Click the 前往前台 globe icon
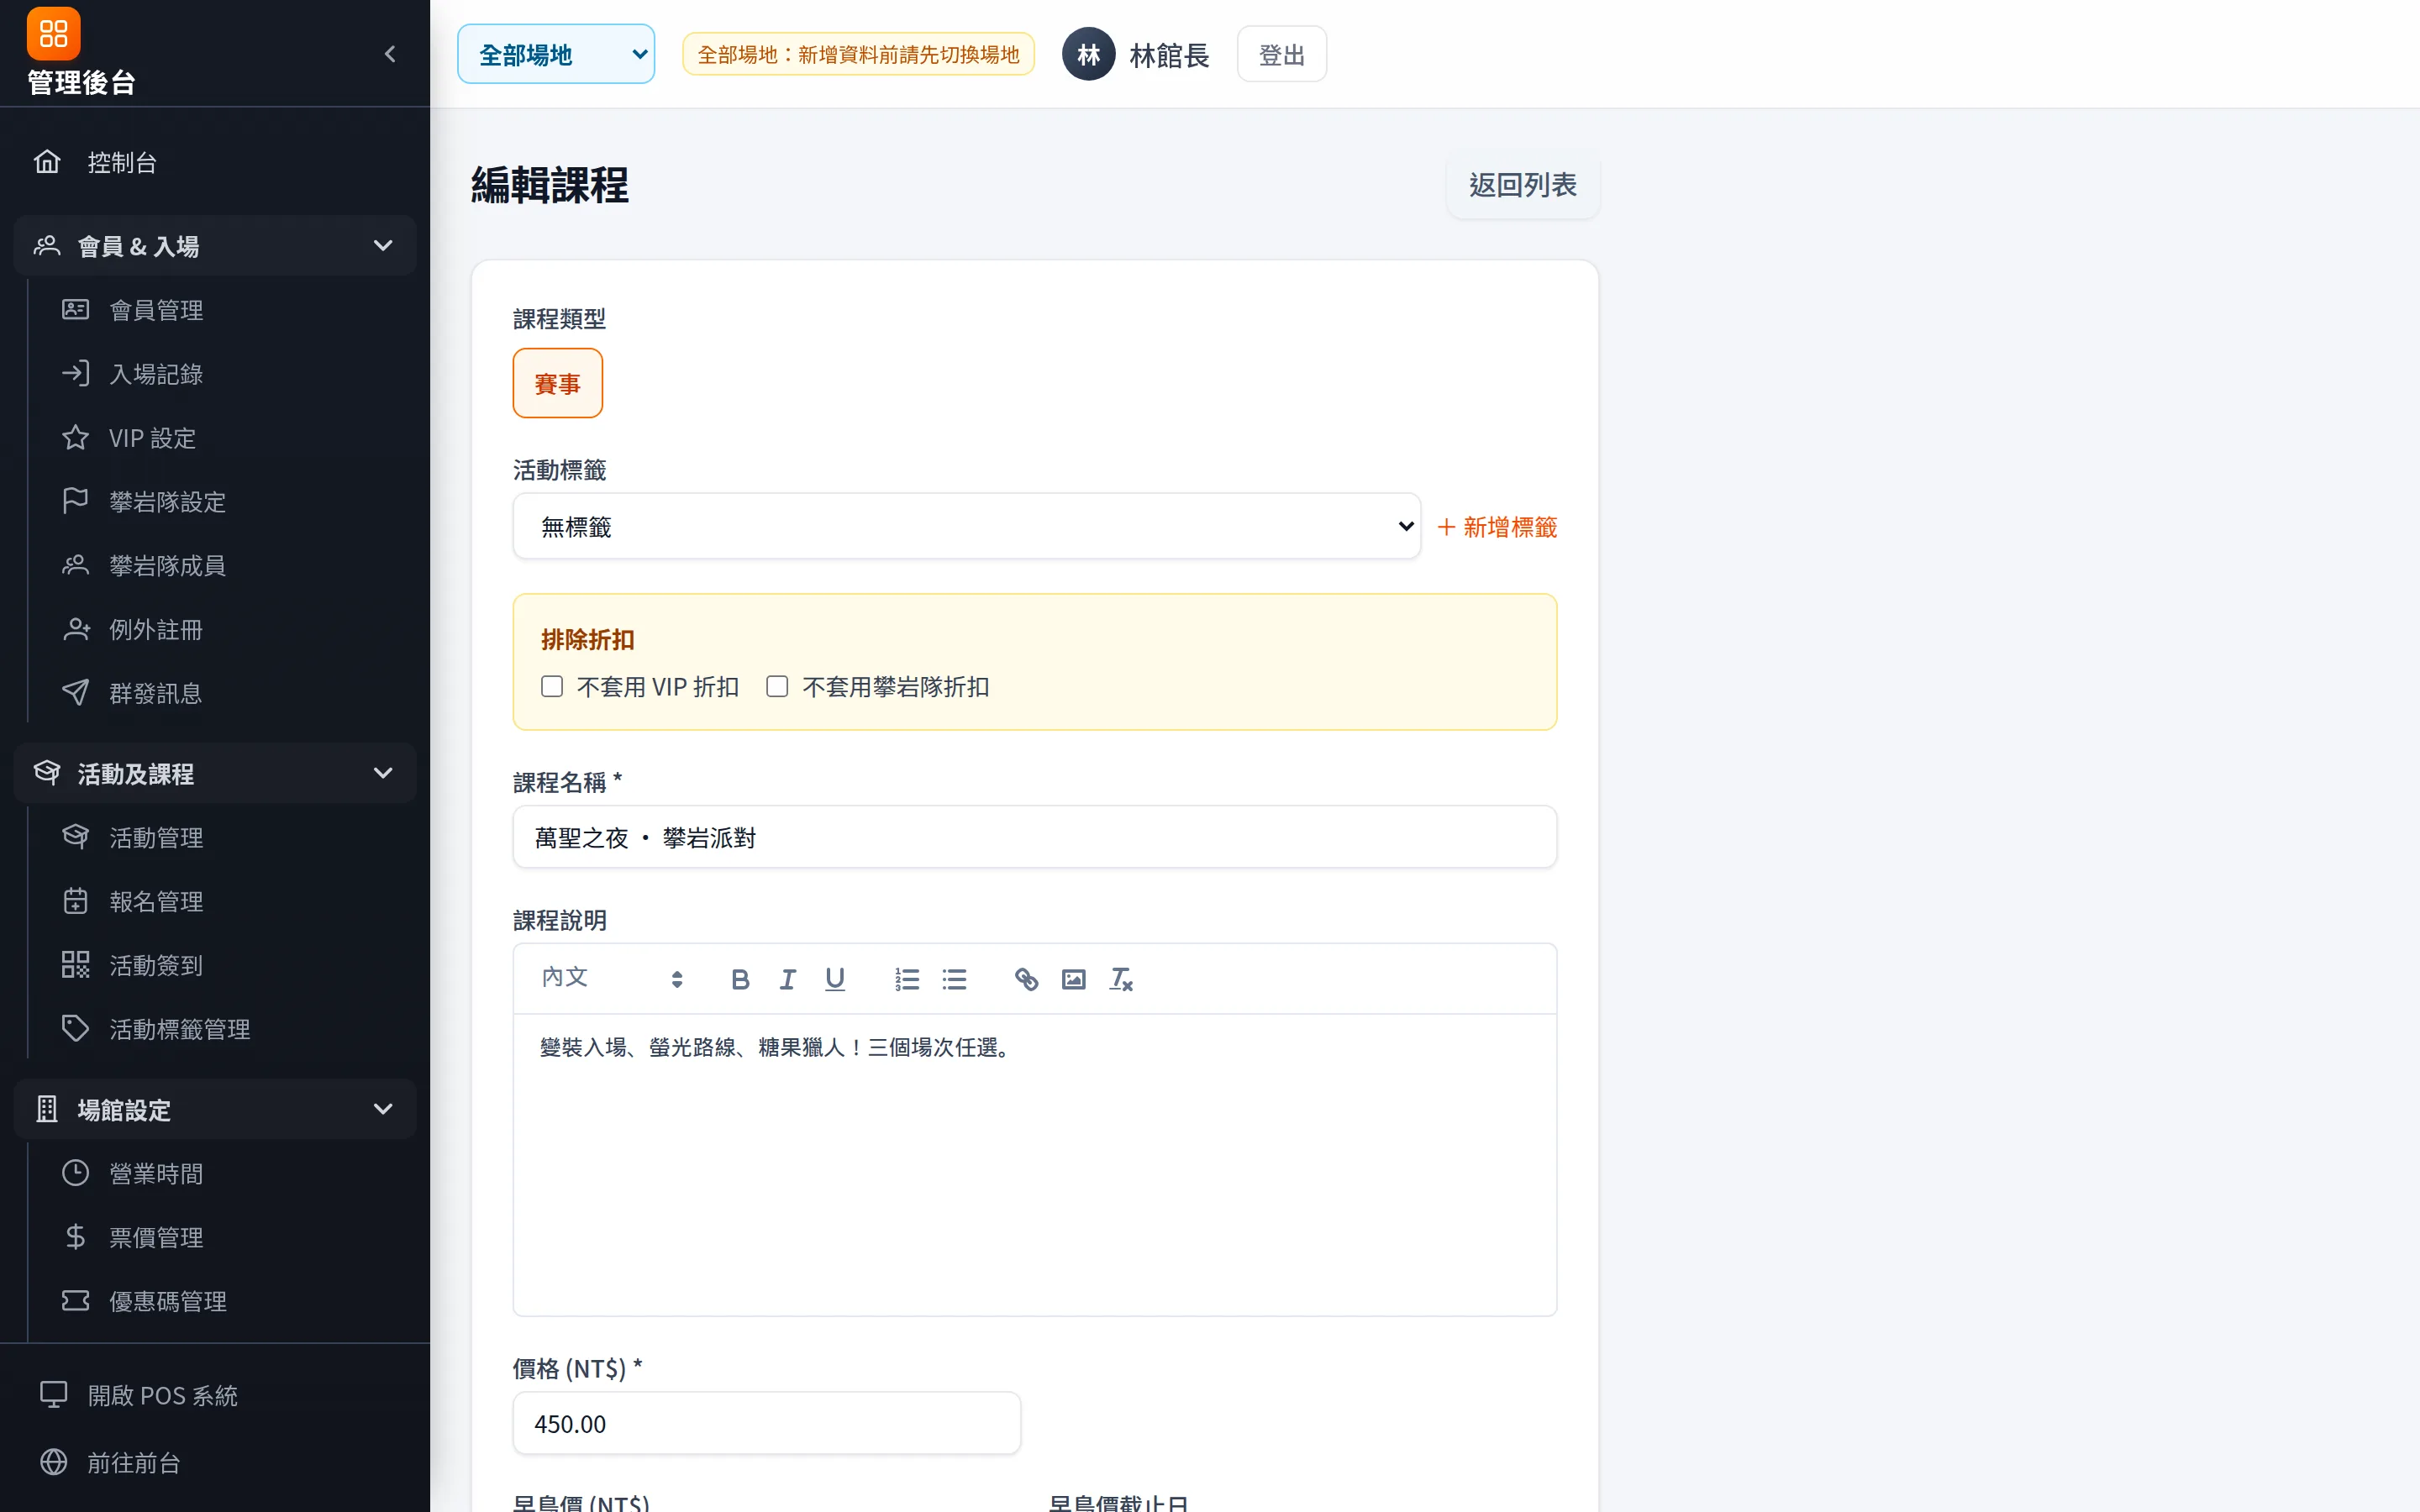 (54, 1462)
